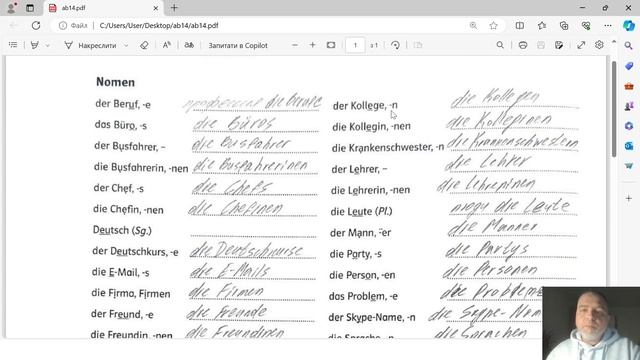Open the address bar zoom indicator

coord(473,25)
